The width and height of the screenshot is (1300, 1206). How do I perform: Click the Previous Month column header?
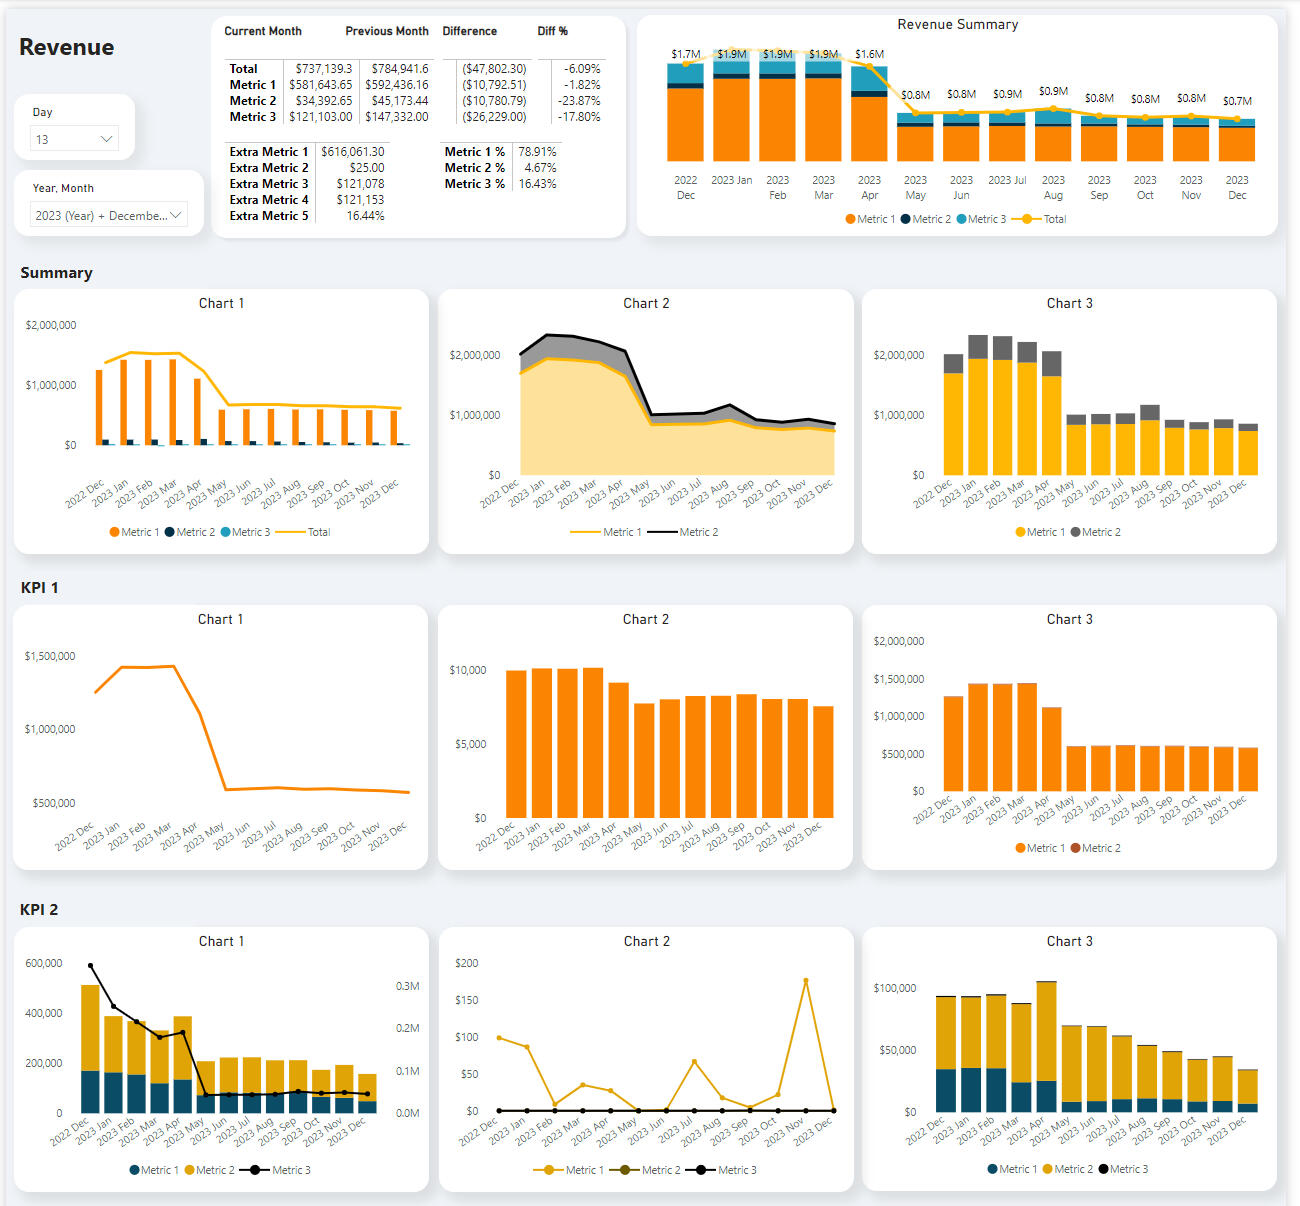click(x=386, y=31)
